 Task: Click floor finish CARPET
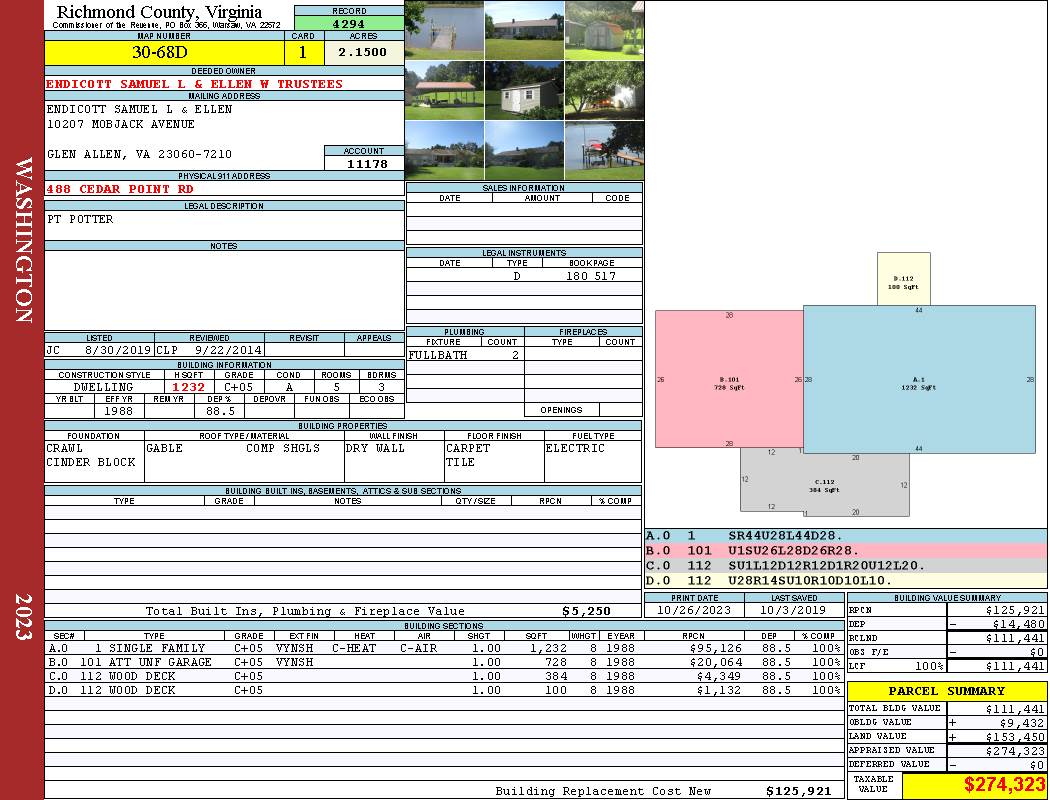point(468,448)
